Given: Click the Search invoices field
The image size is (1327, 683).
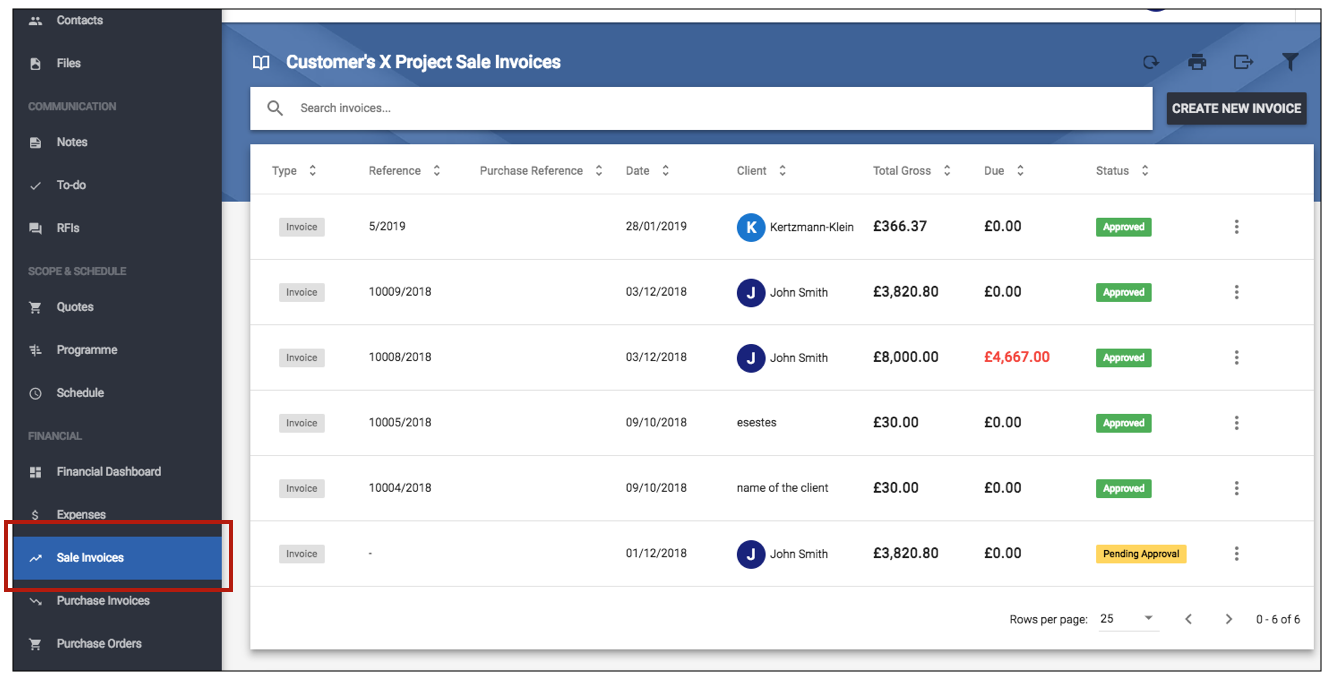Looking at the screenshot, I should (701, 108).
